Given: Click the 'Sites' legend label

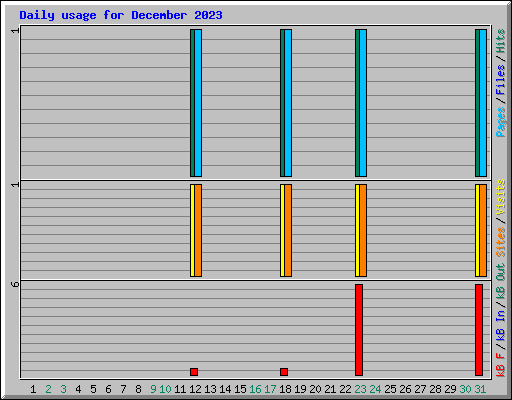Looking at the screenshot, I should 500,242.
